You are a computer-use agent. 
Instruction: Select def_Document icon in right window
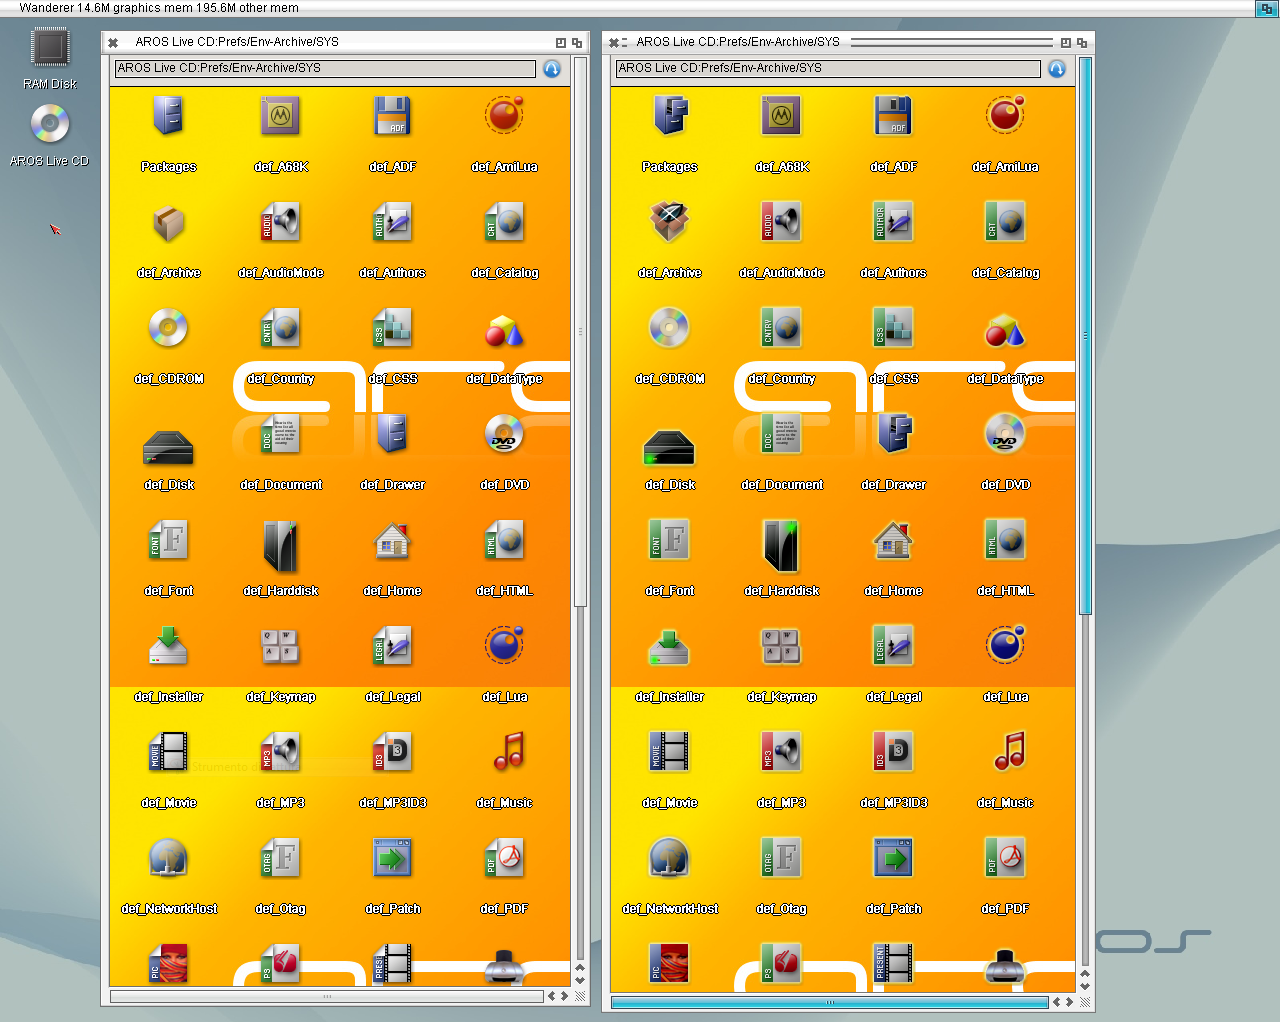pos(781,434)
